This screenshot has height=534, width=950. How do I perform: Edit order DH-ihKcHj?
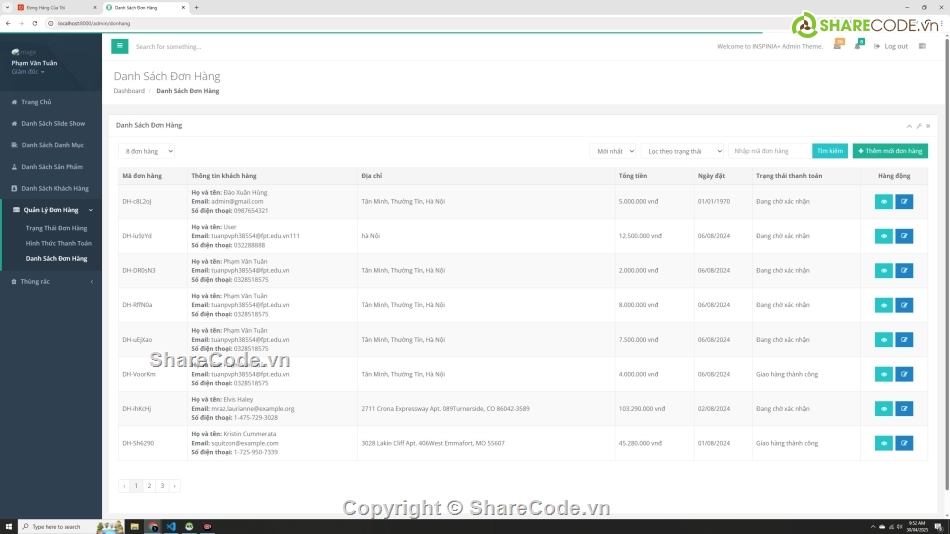[x=904, y=409]
